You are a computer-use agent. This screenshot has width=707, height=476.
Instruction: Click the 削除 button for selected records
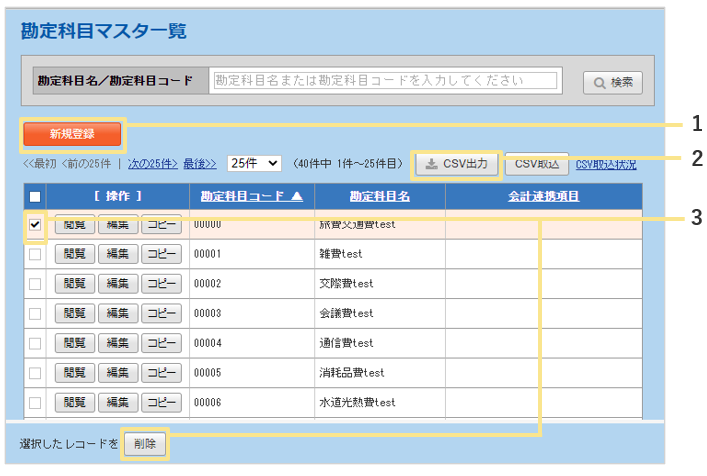[144, 443]
